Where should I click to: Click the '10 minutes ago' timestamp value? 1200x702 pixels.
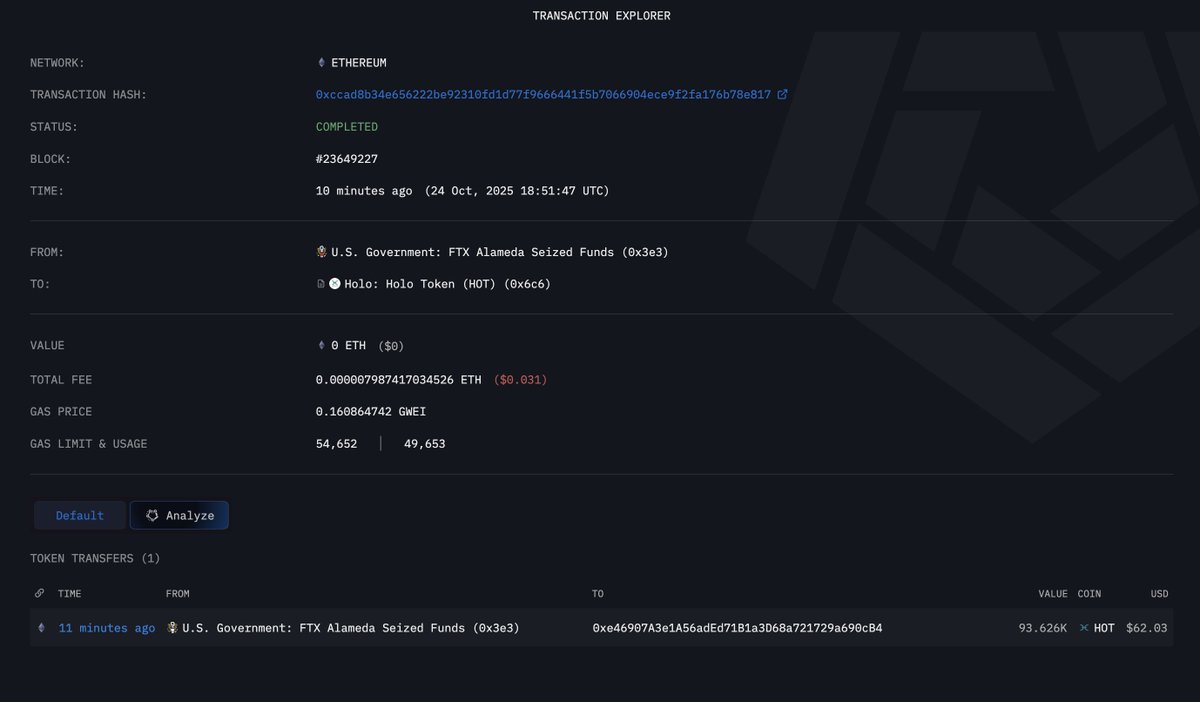pyautogui.click(x=364, y=191)
